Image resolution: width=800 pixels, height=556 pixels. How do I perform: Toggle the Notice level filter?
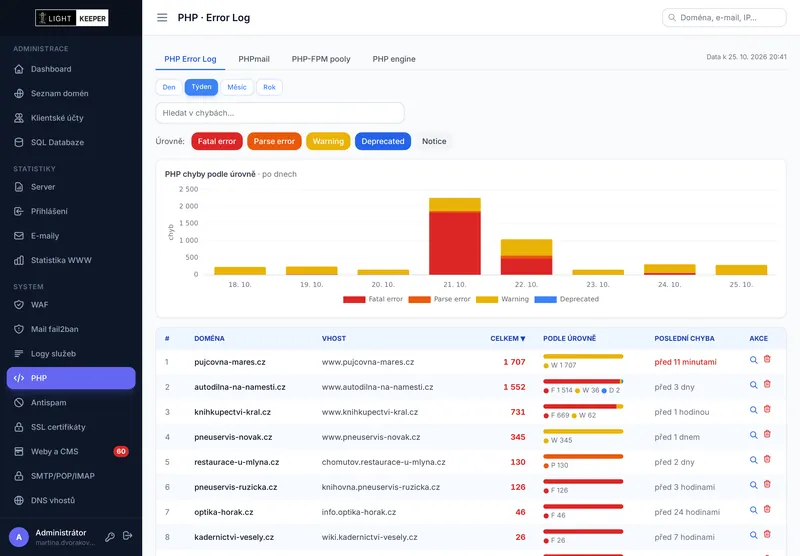[x=434, y=141]
